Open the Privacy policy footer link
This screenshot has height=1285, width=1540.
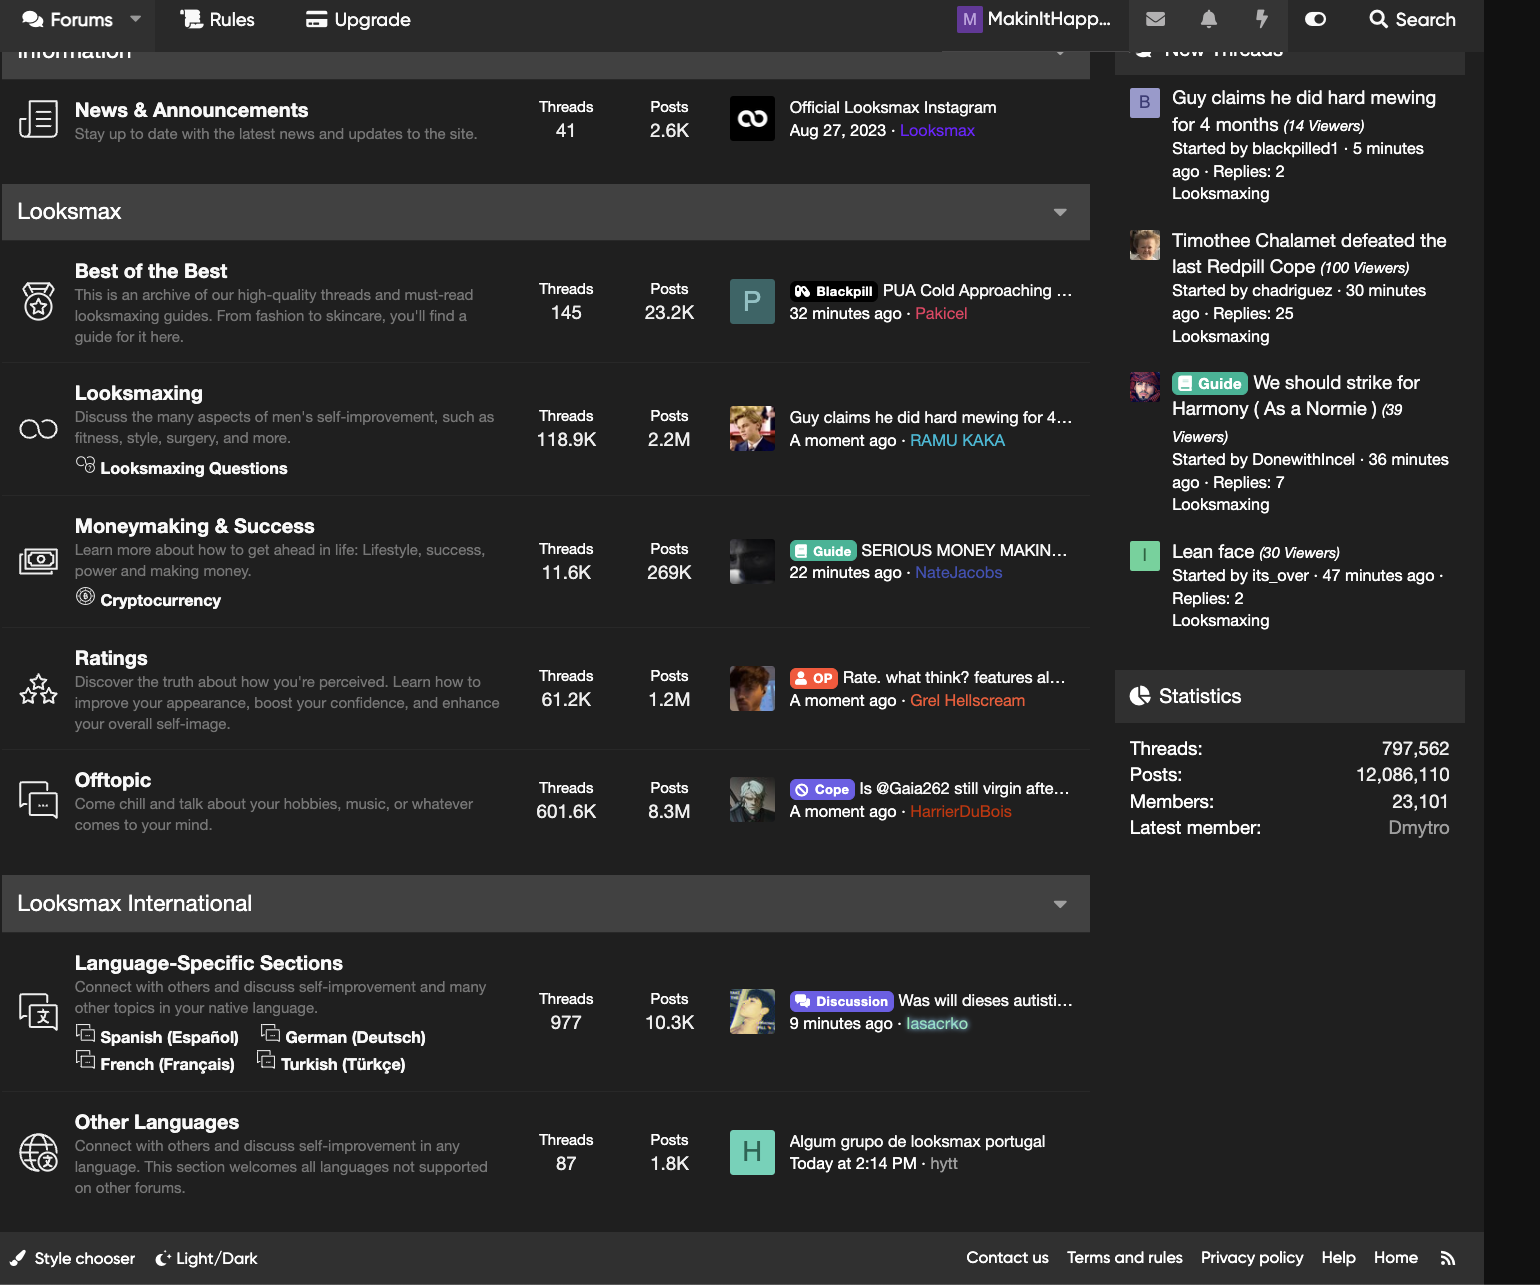point(1252,1257)
